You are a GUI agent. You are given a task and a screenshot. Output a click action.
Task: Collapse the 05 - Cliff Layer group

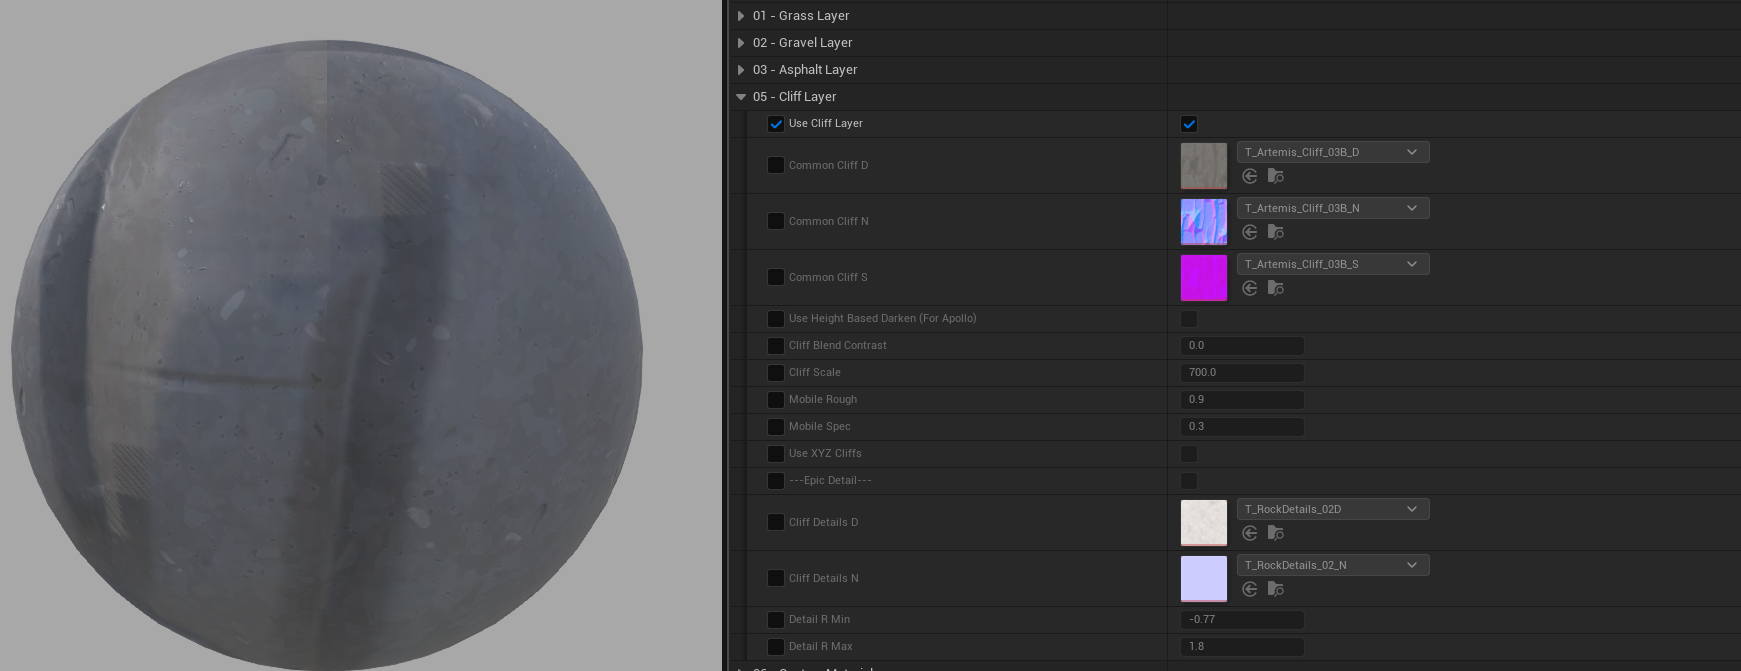click(x=741, y=97)
